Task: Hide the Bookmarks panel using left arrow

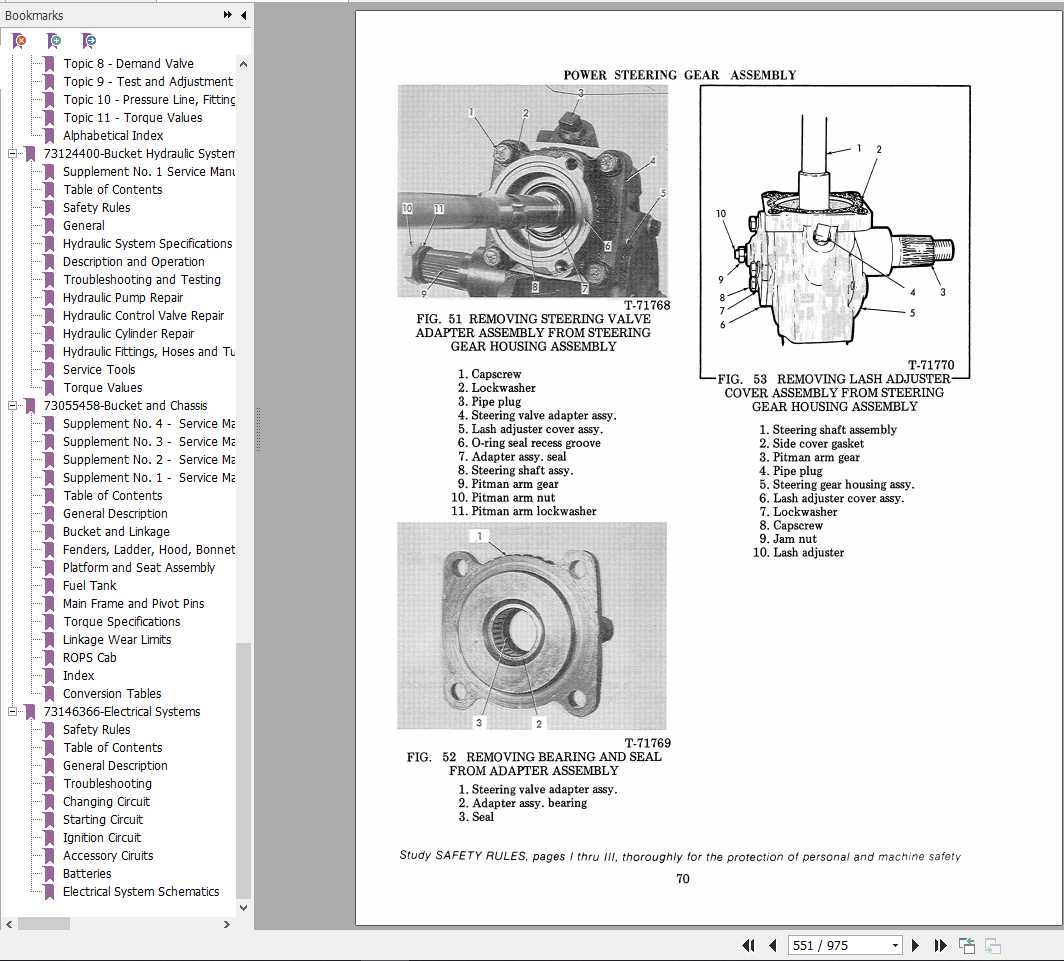Action: 244,15
